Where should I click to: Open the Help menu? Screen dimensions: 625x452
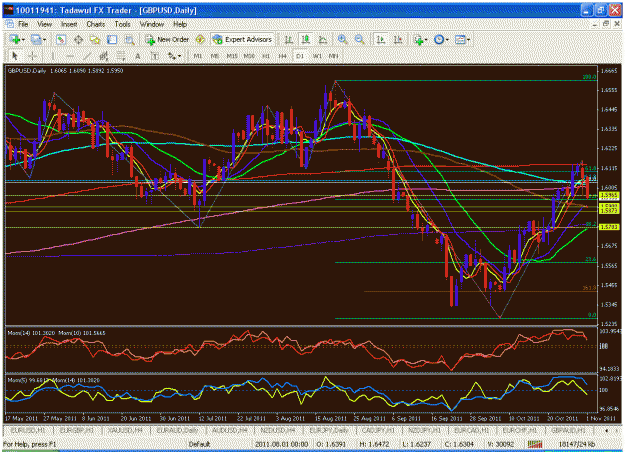180,24
